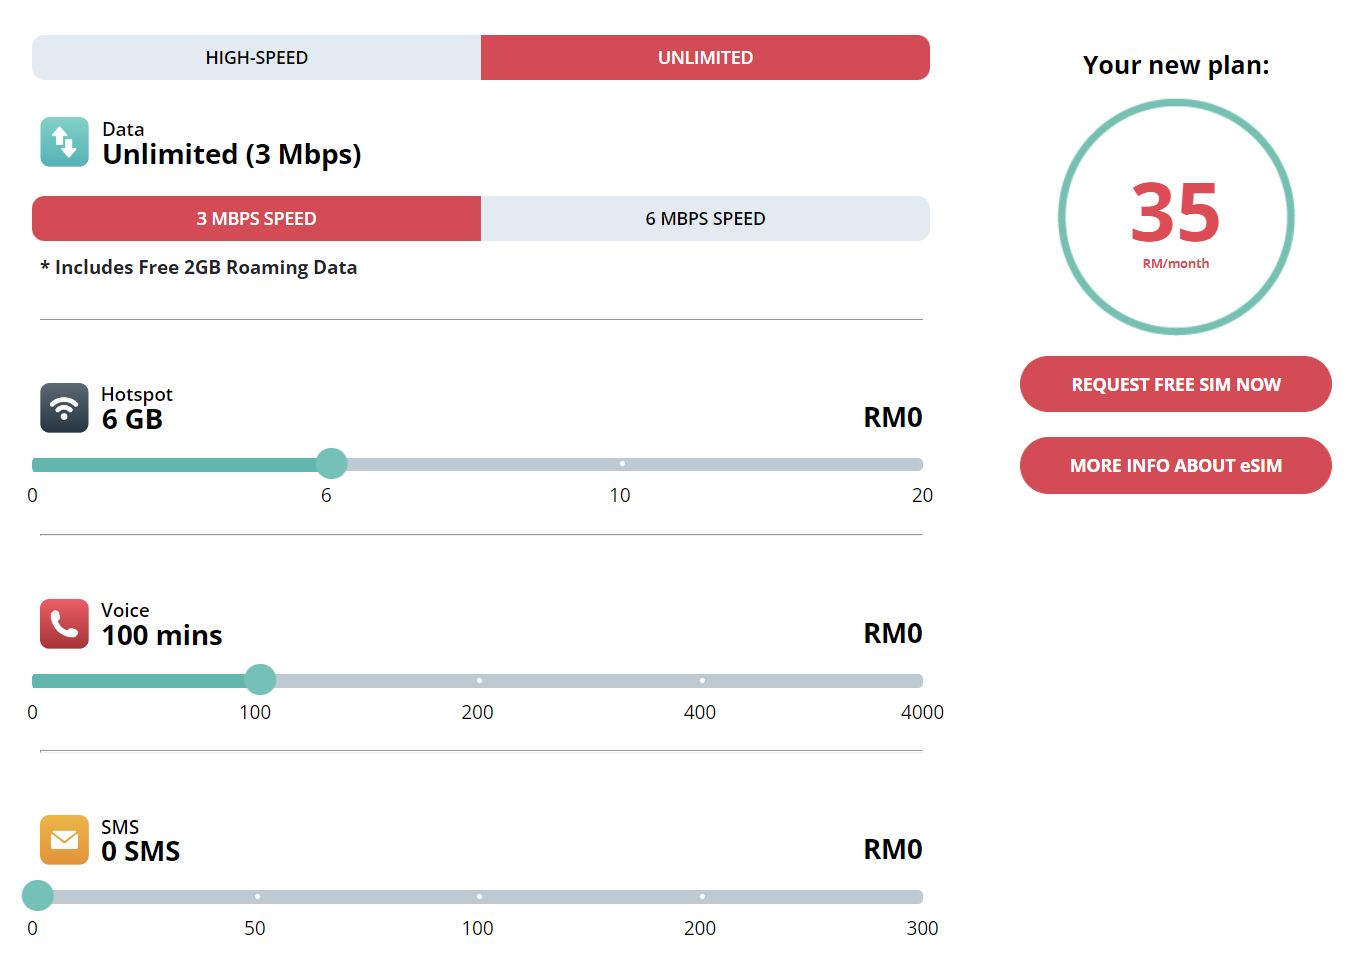
Task: Click the 10 GB tick on Hotspot slider
Action: click(x=622, y=463)
